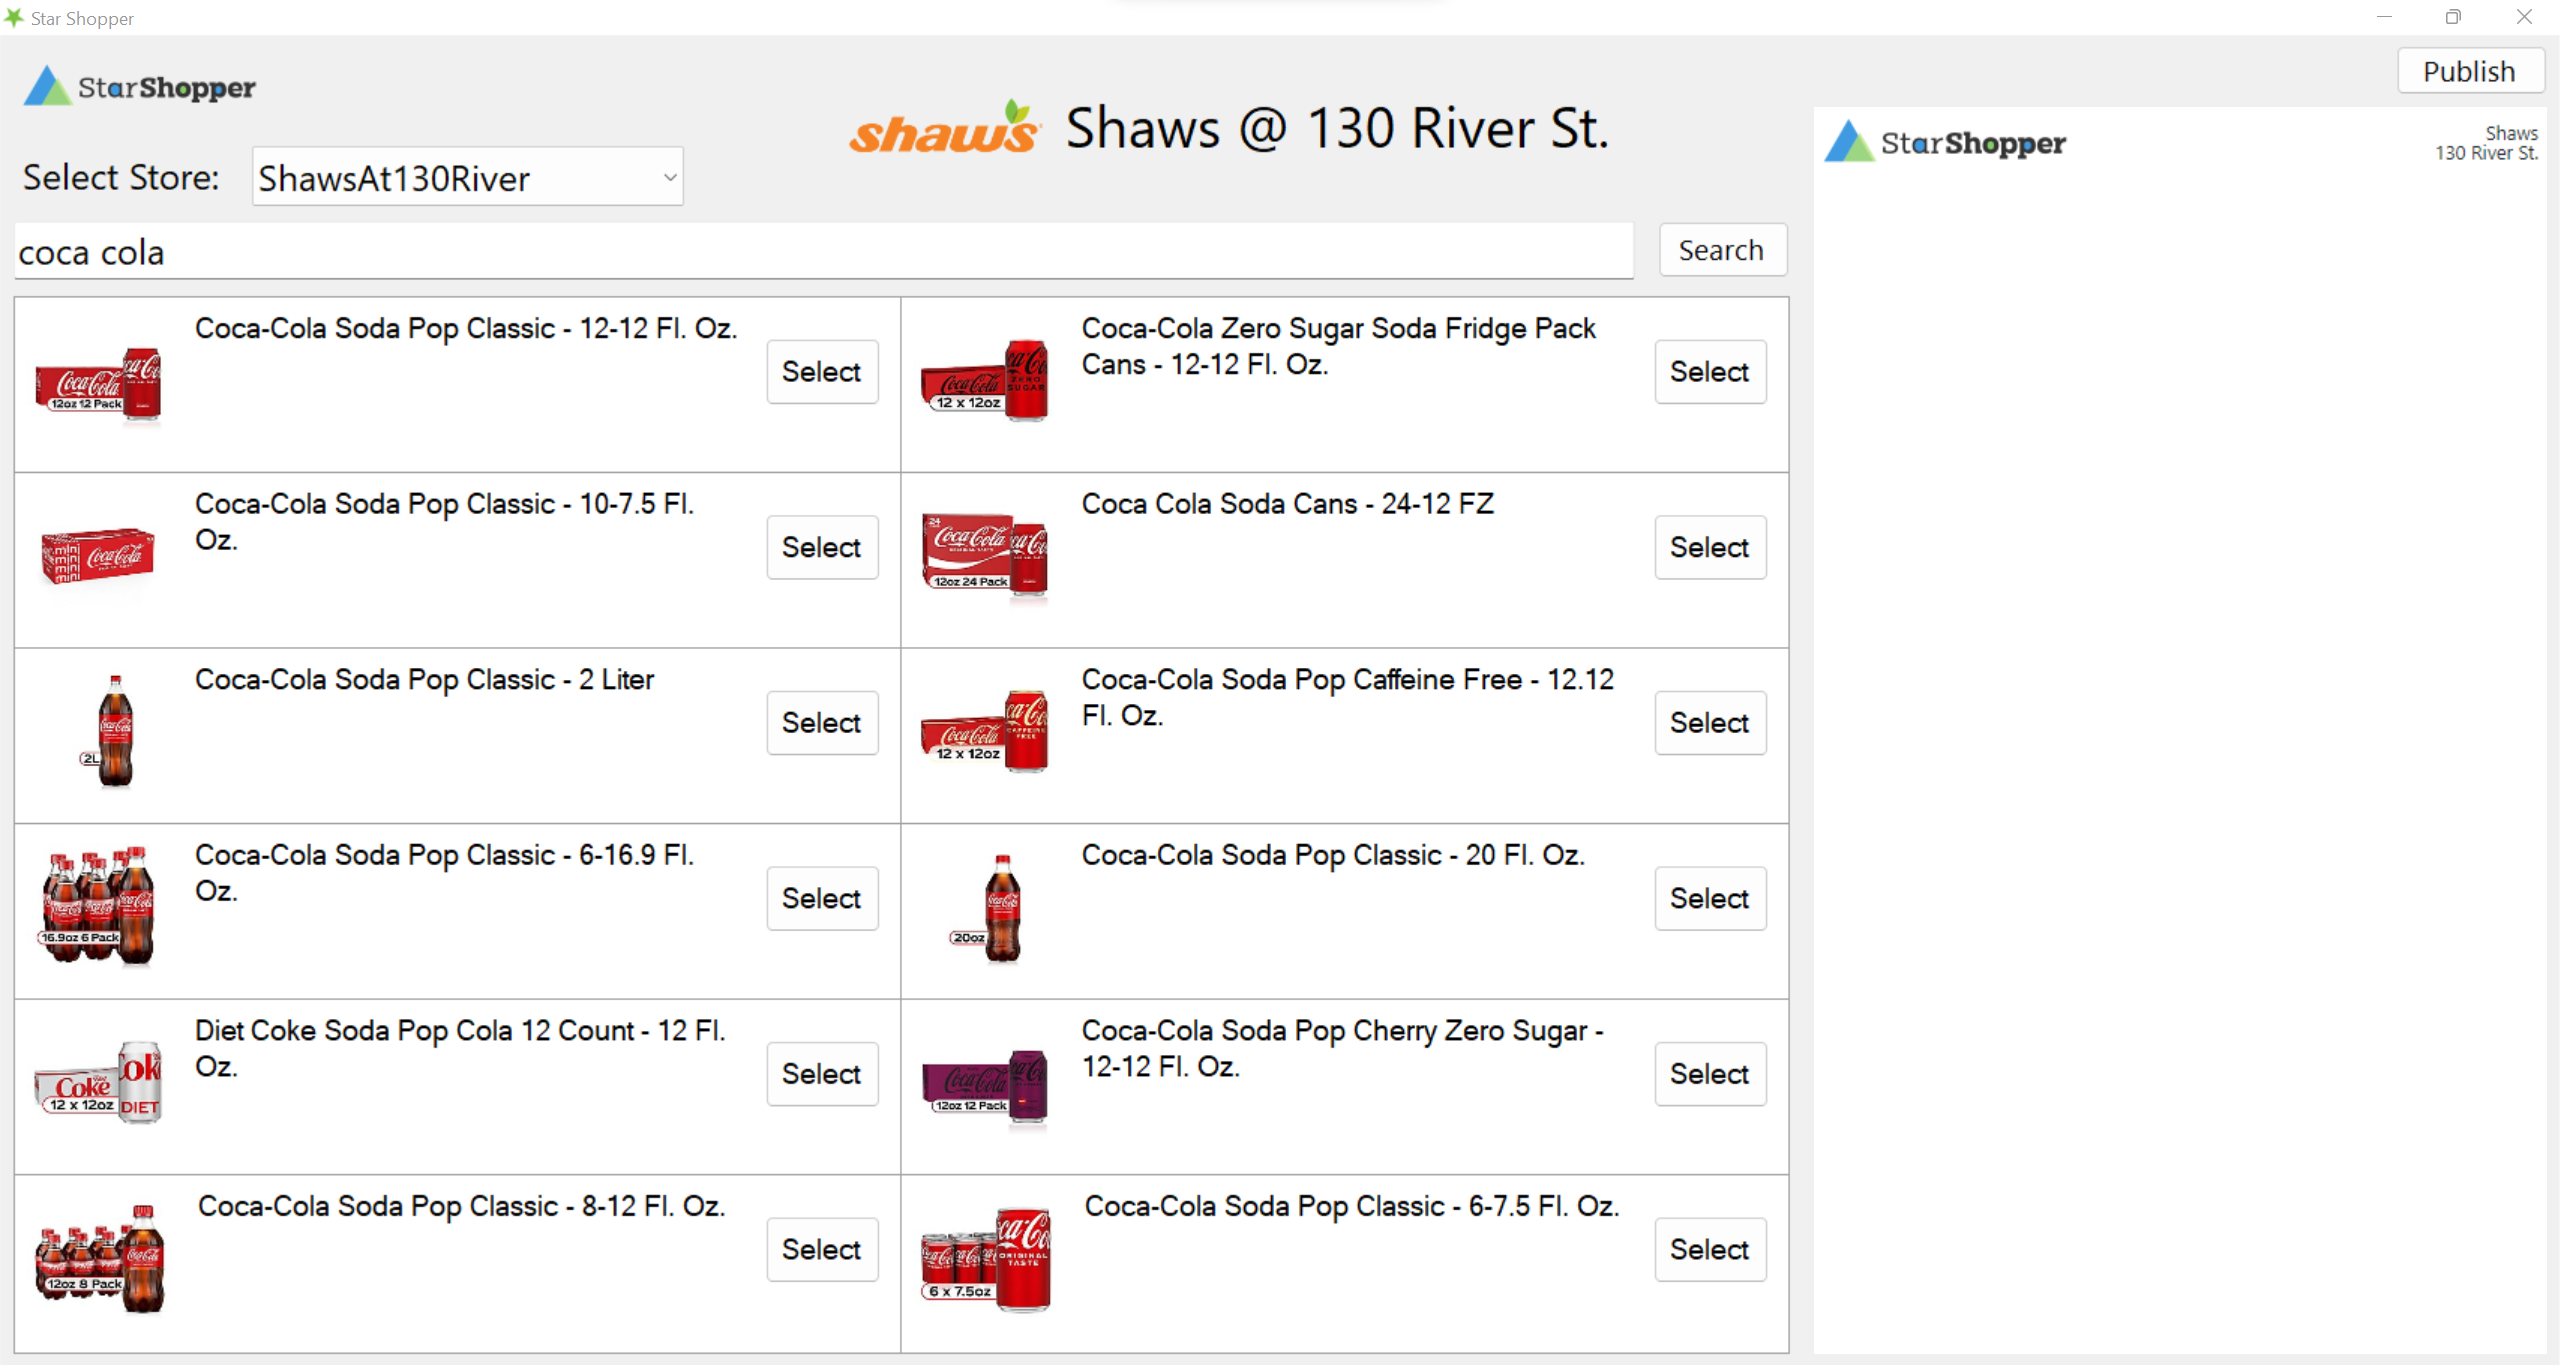Click the Coca-Cola 2 Liter bottle image
Viewport: 2560px width, 1365px height.
(114, 731)
